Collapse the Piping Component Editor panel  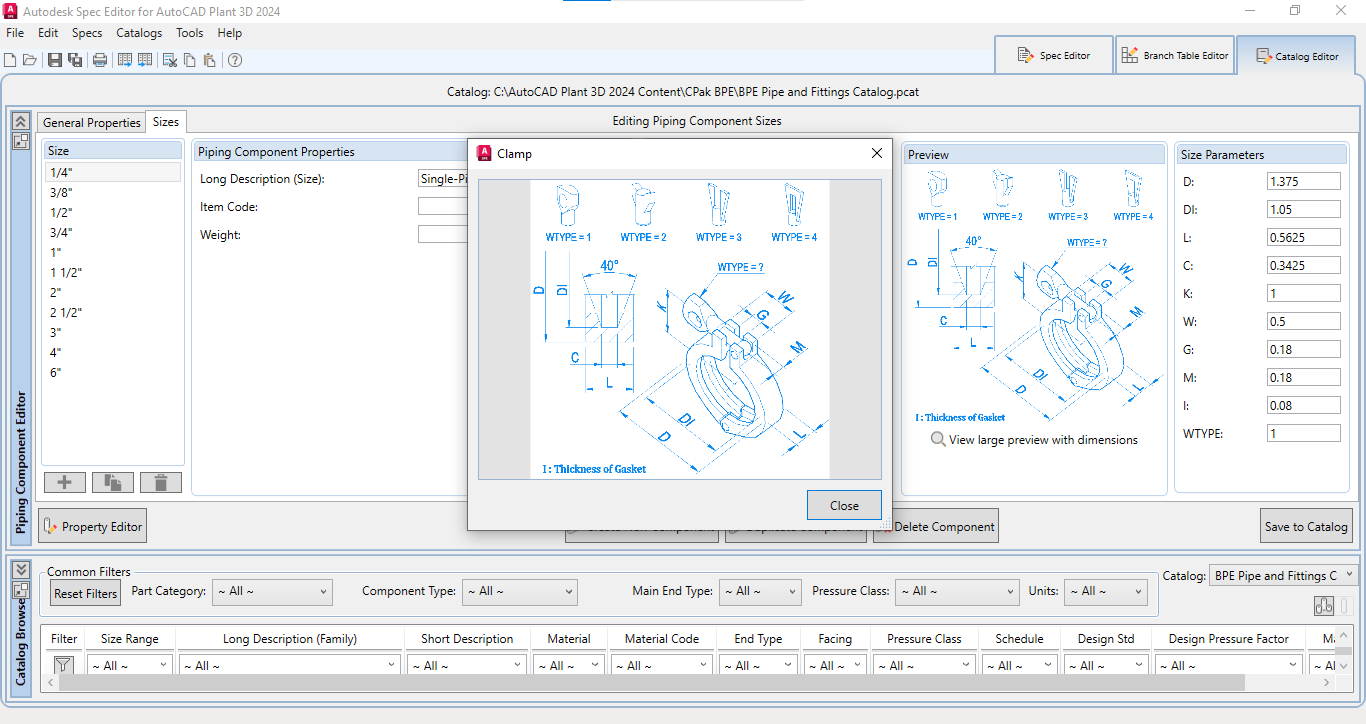tap(20, 121)
